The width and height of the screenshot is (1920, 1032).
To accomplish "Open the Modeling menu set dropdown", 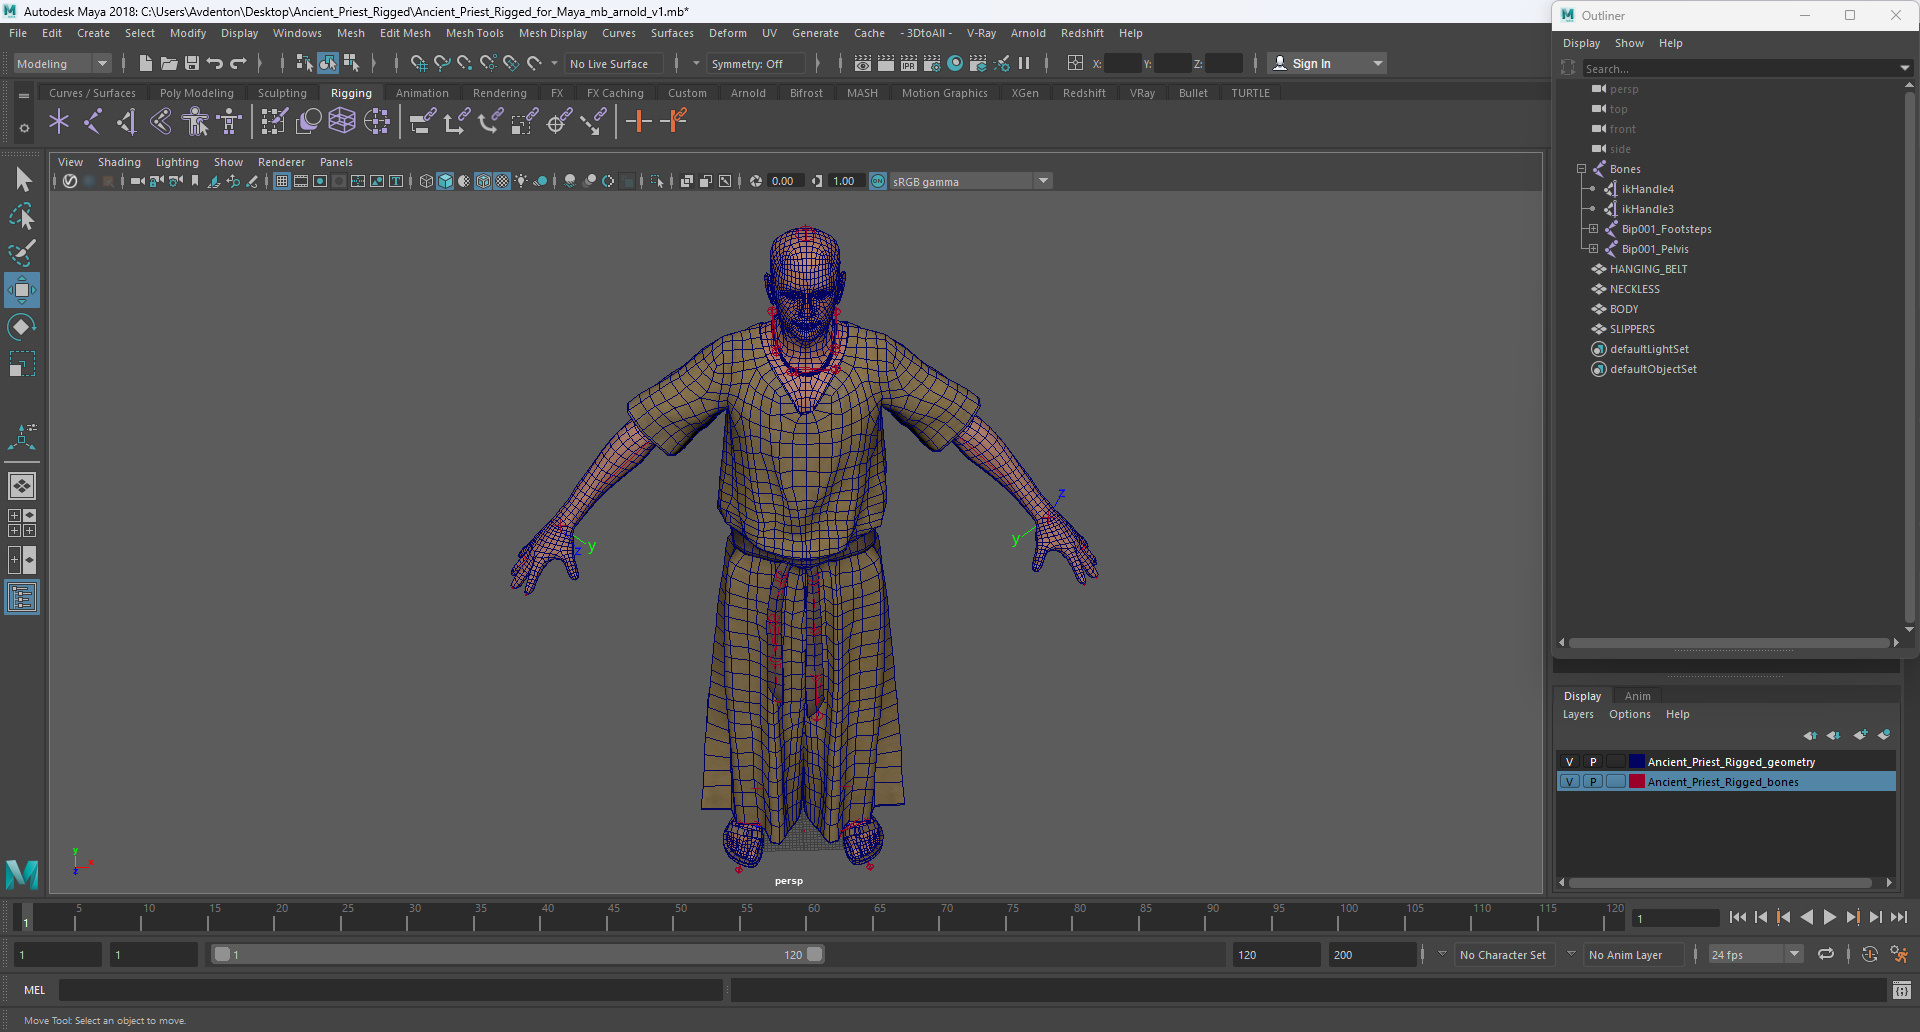I will tap(62, 64).
